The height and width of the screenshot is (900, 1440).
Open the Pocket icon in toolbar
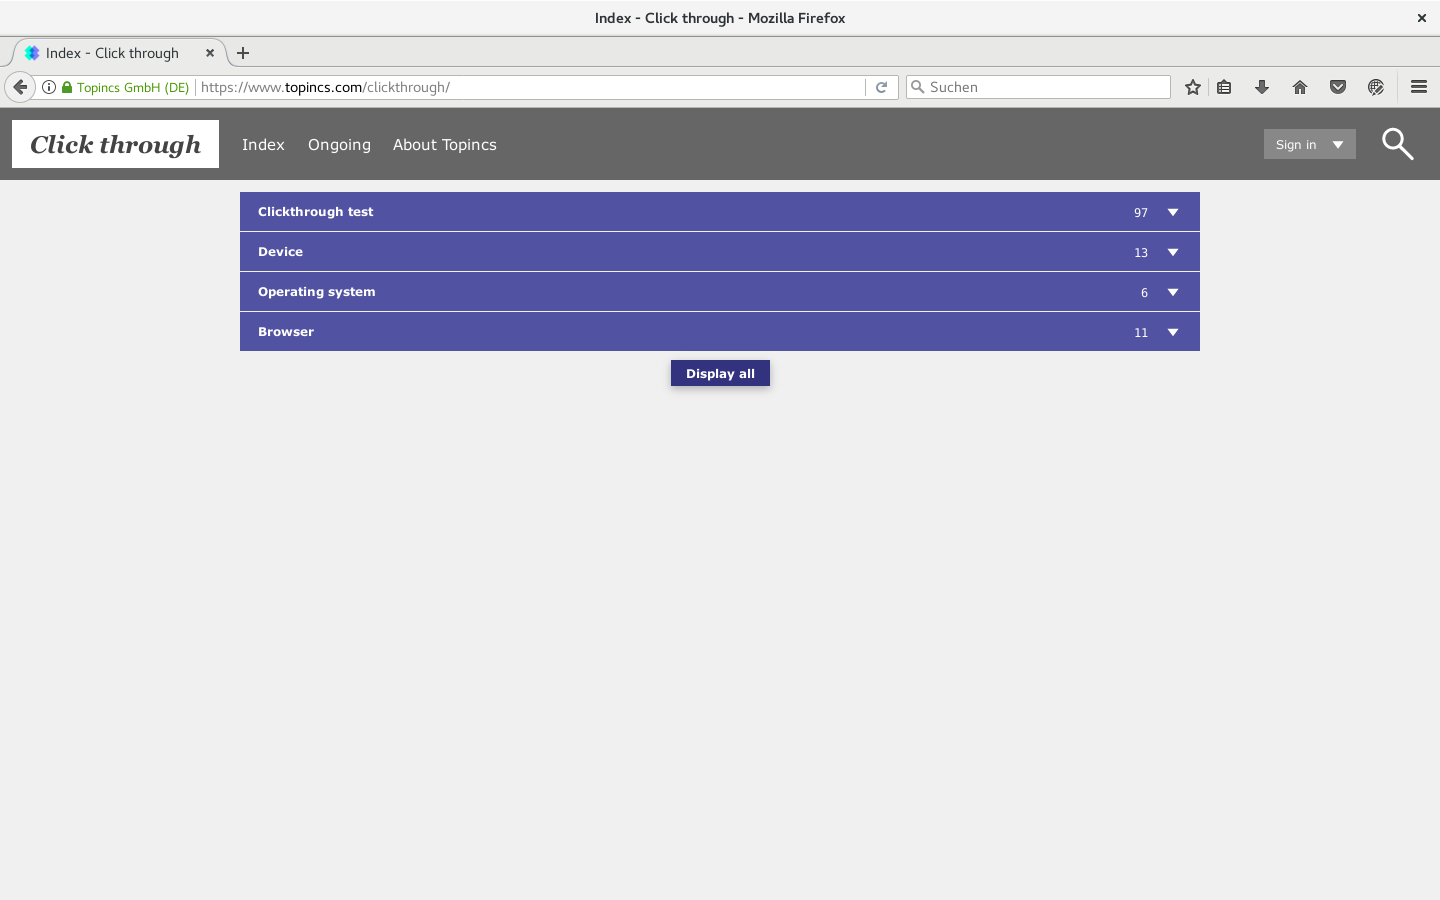pos(1338,87)
